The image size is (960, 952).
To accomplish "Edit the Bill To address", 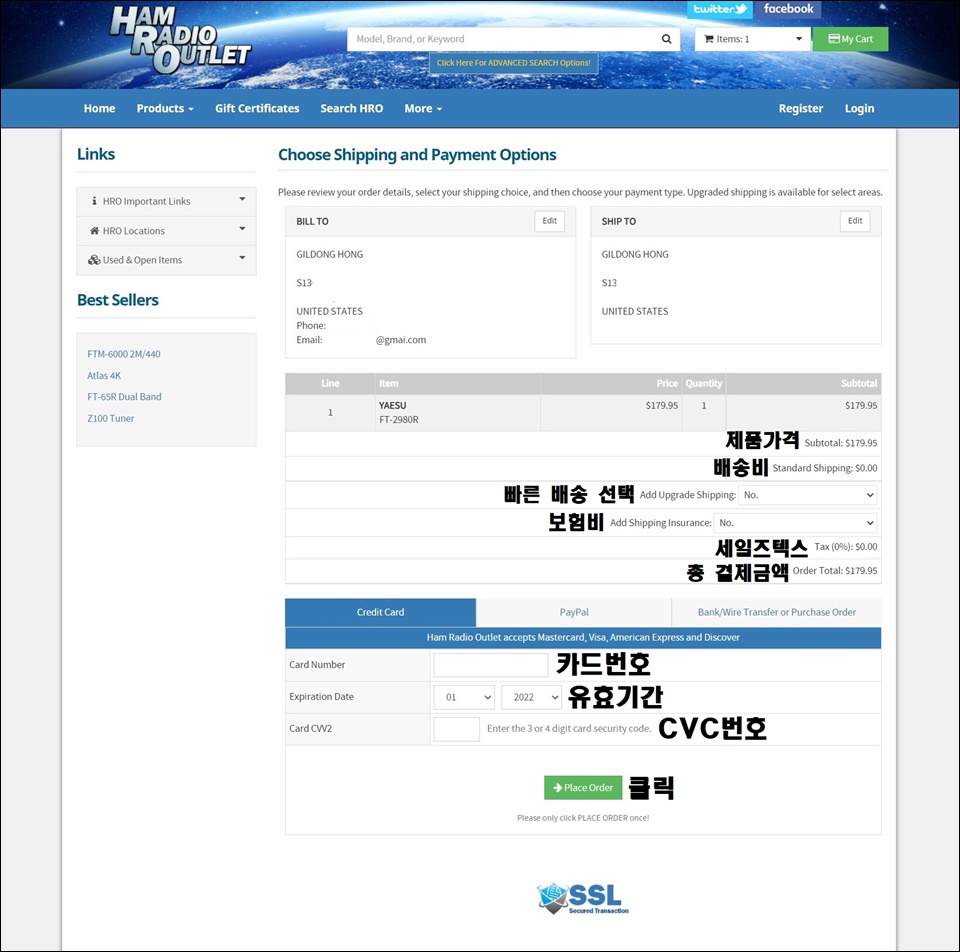I will click(x=550, y=221).
